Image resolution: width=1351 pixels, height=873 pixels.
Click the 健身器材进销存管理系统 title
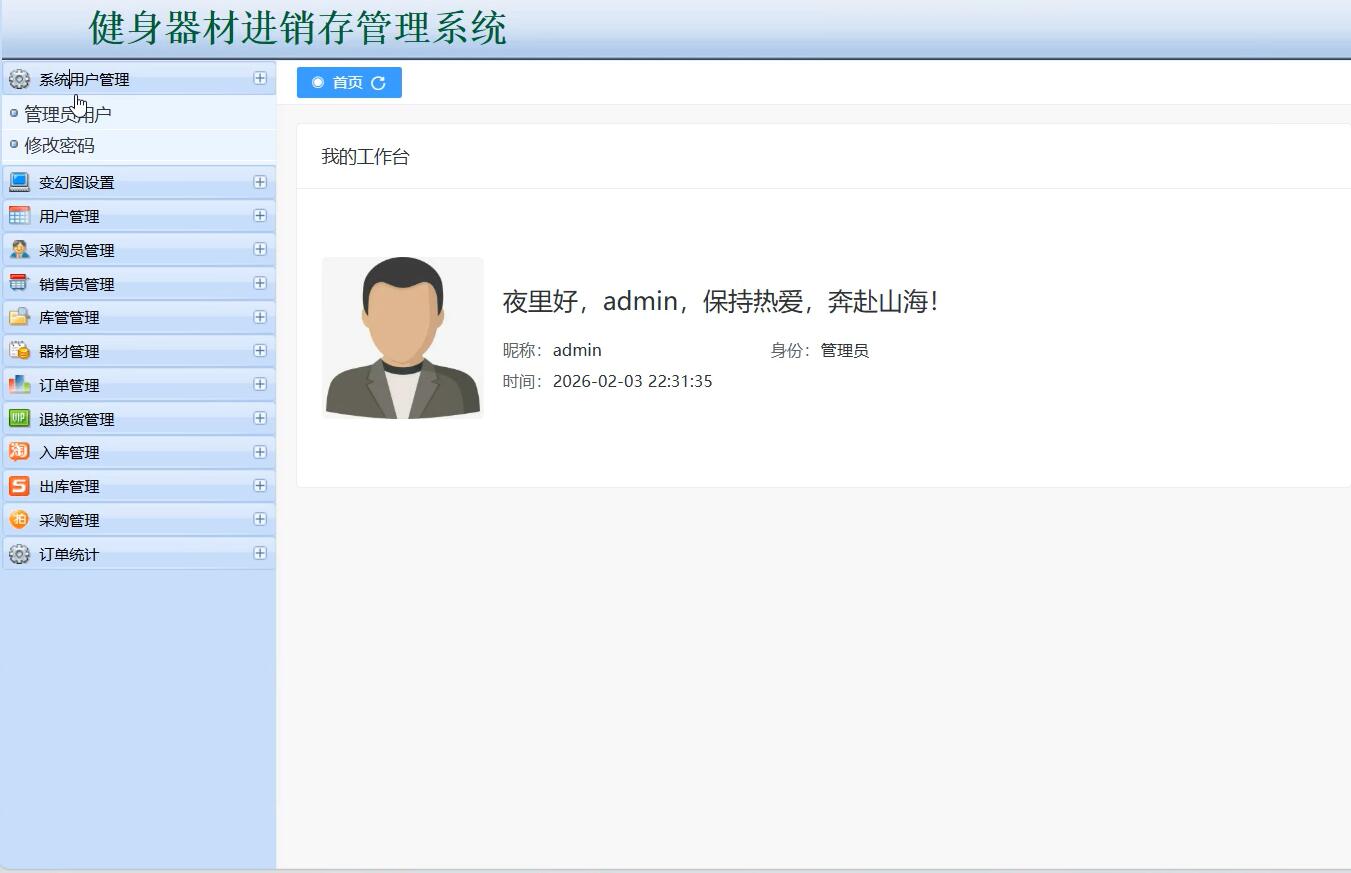pyautogui.click(x=298, y=28)
